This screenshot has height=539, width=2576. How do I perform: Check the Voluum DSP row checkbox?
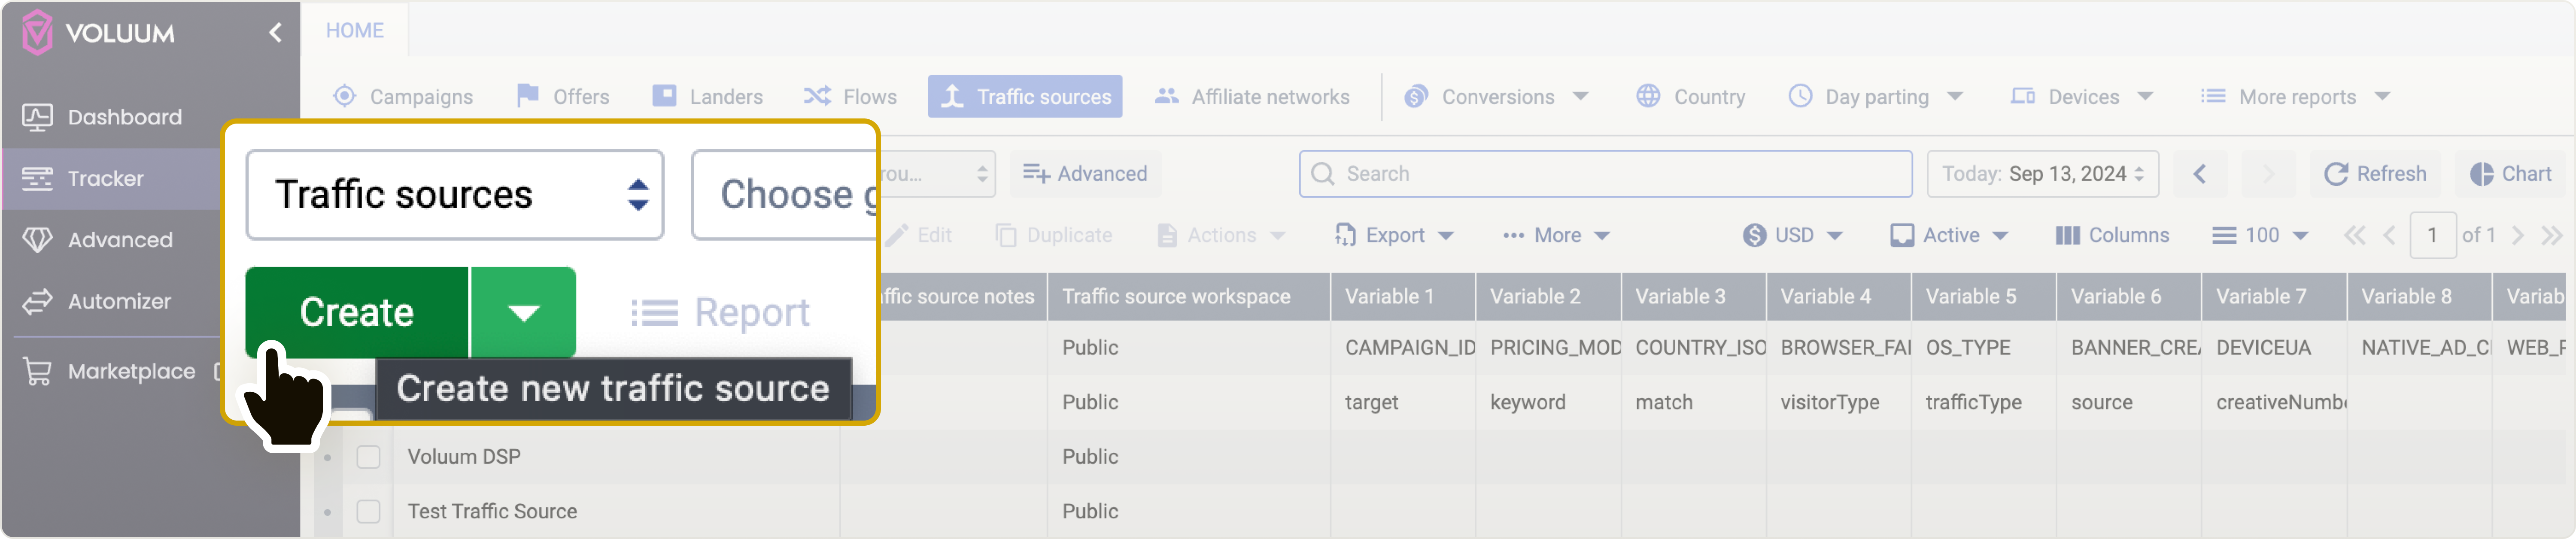coord(369,457)
